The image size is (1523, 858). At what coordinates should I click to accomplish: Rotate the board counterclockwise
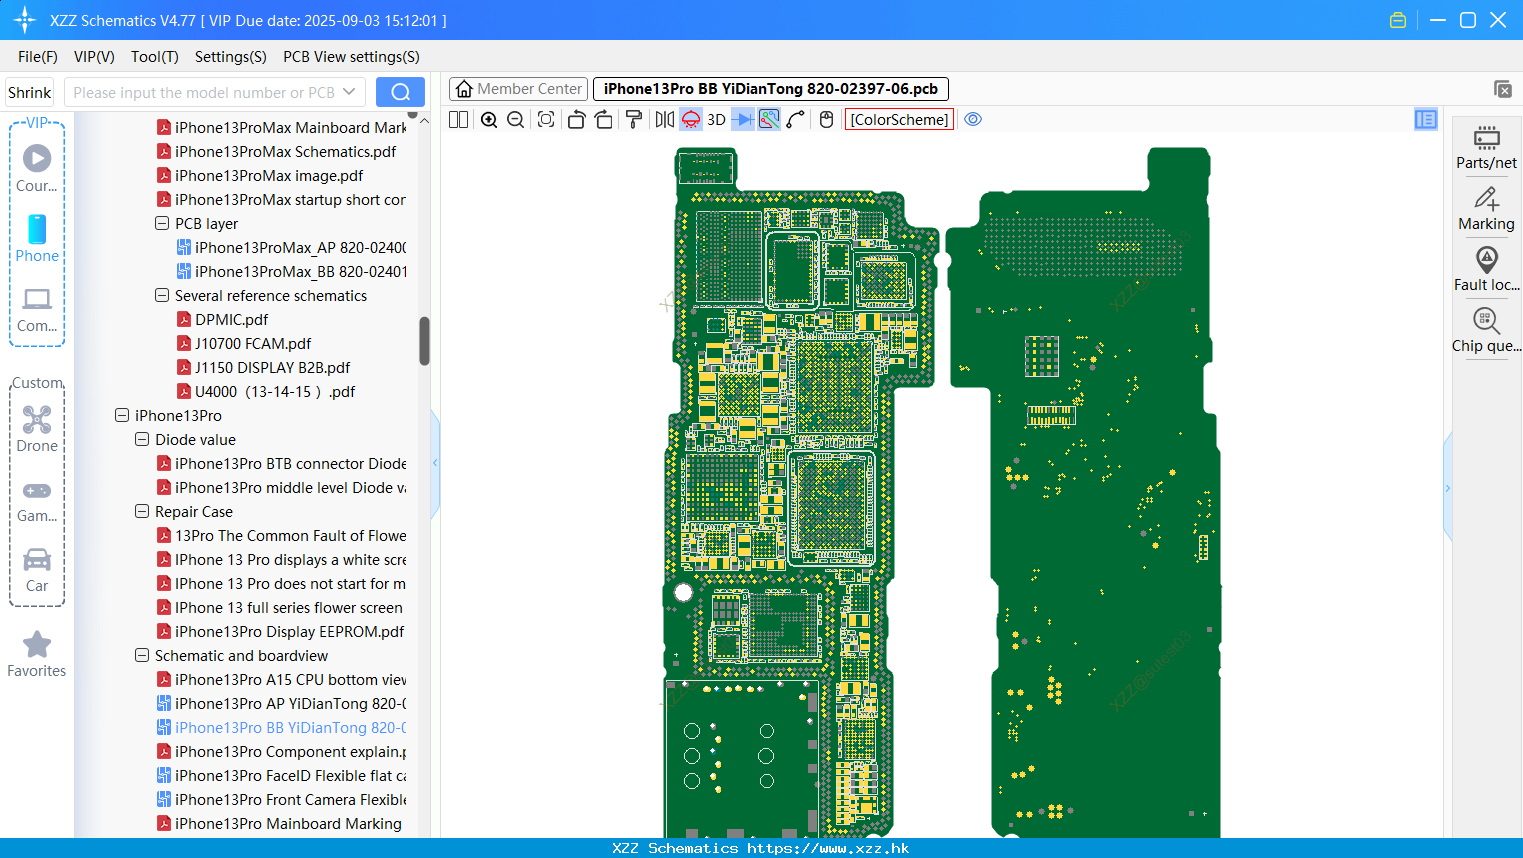pyautogui.click(x=576, y=120)
